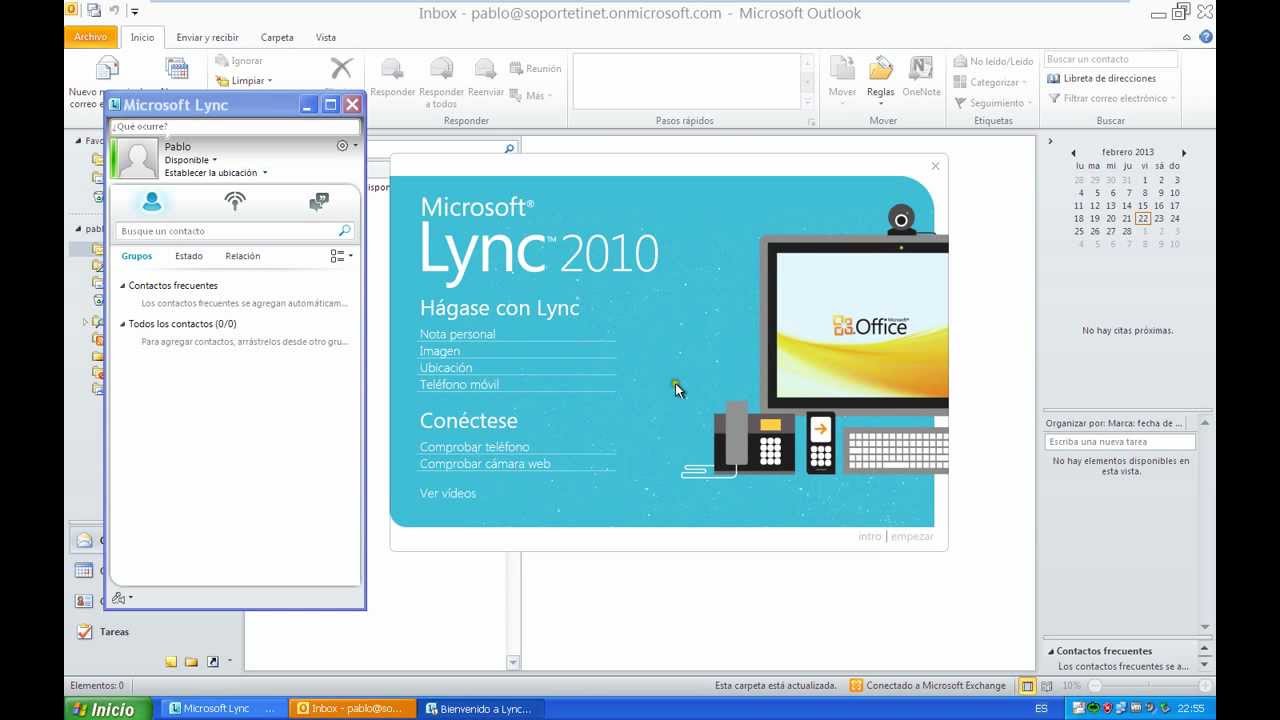The image size is (1280, 720).
Task: Click Pablo's profile picture in Lync
Action: click(138, 159)
